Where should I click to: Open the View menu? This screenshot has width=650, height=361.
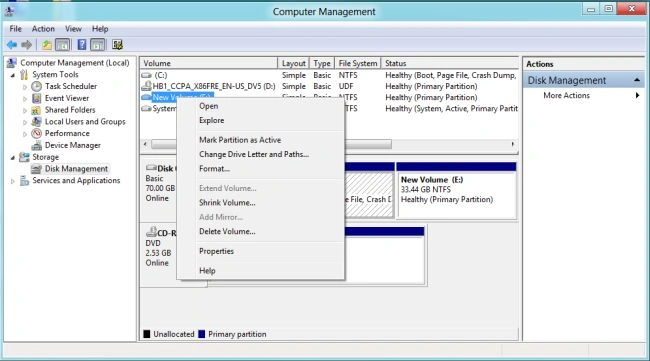(x=73, y=29)
